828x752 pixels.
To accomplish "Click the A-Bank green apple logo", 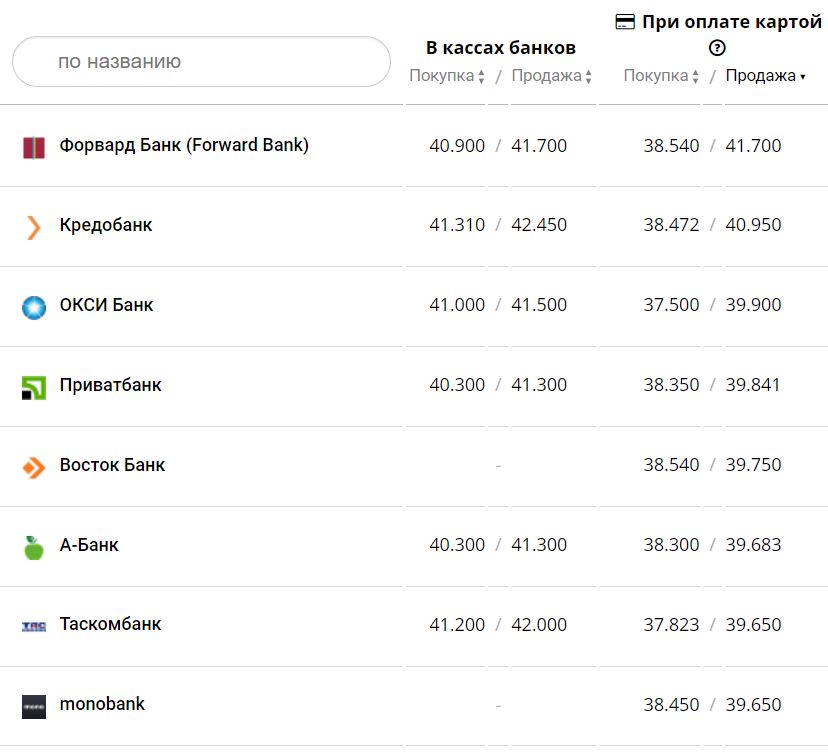I will coord(34,547).
